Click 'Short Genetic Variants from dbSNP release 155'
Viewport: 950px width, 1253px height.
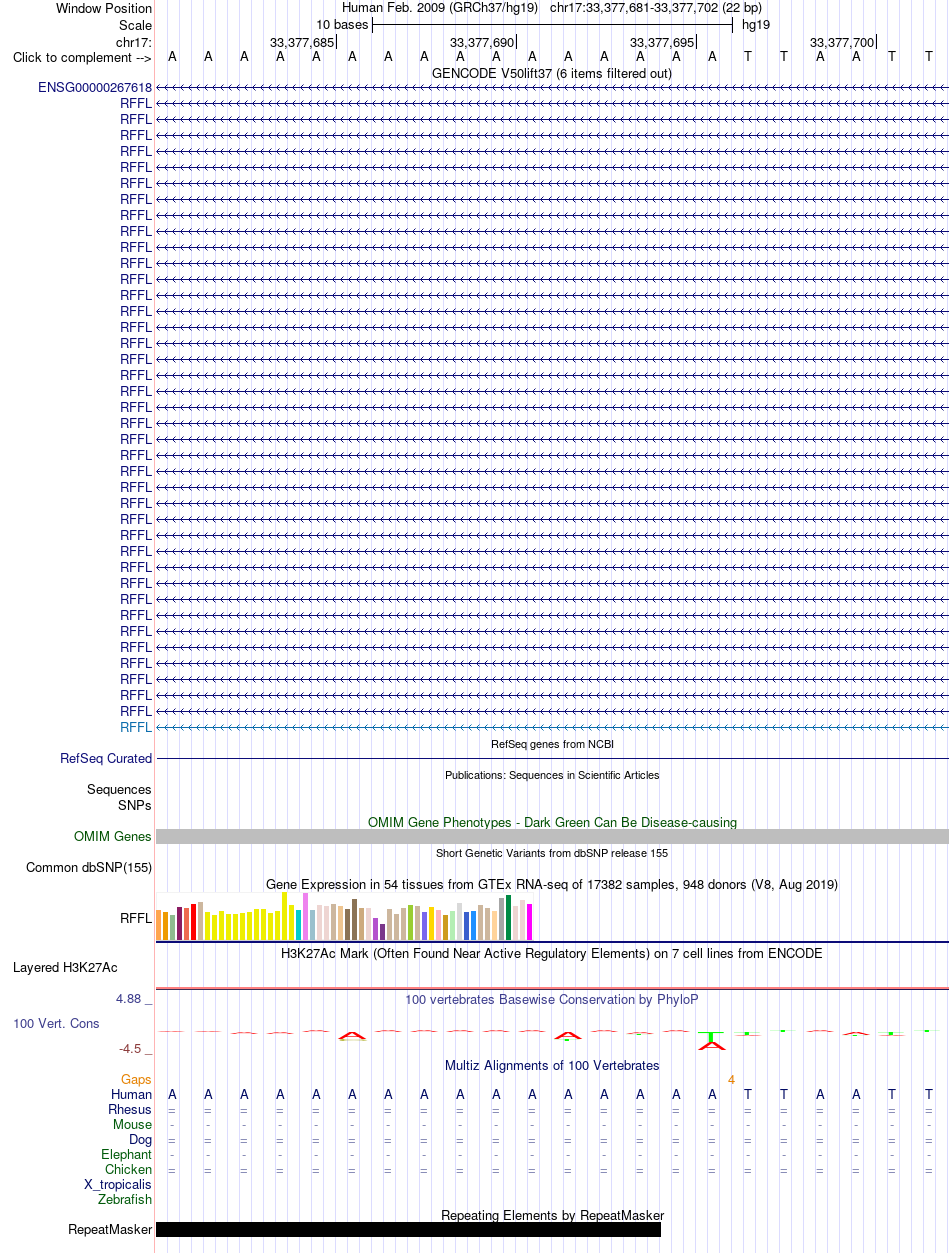(552, 853)
